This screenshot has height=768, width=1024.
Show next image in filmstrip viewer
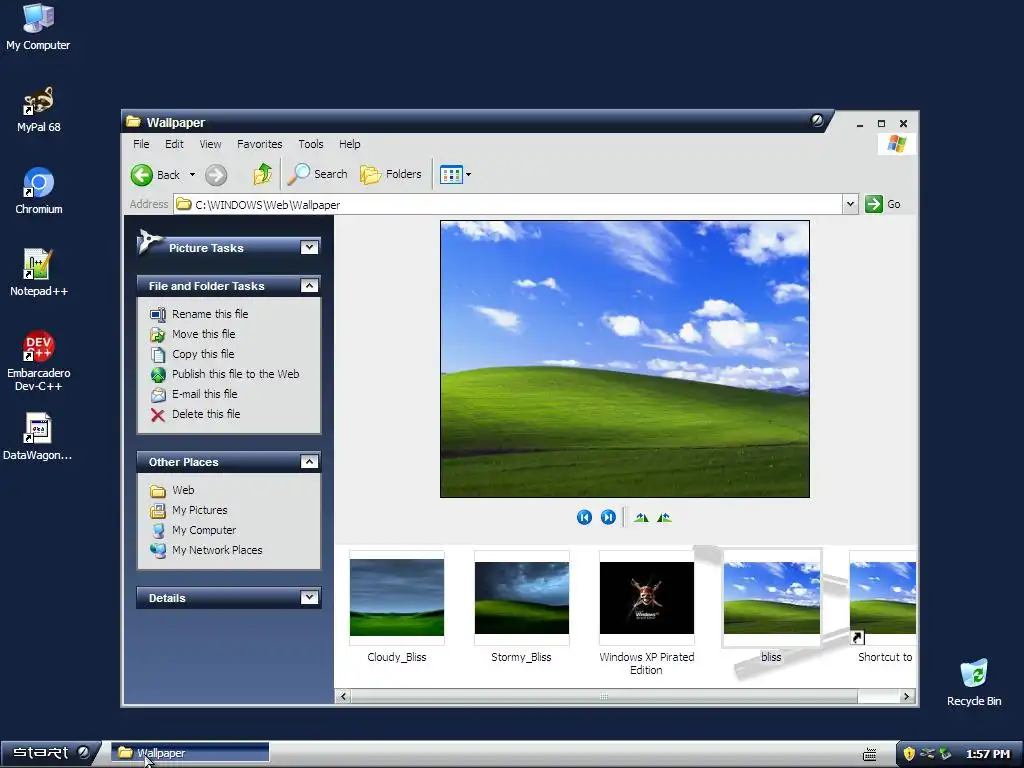pos(608,517)
